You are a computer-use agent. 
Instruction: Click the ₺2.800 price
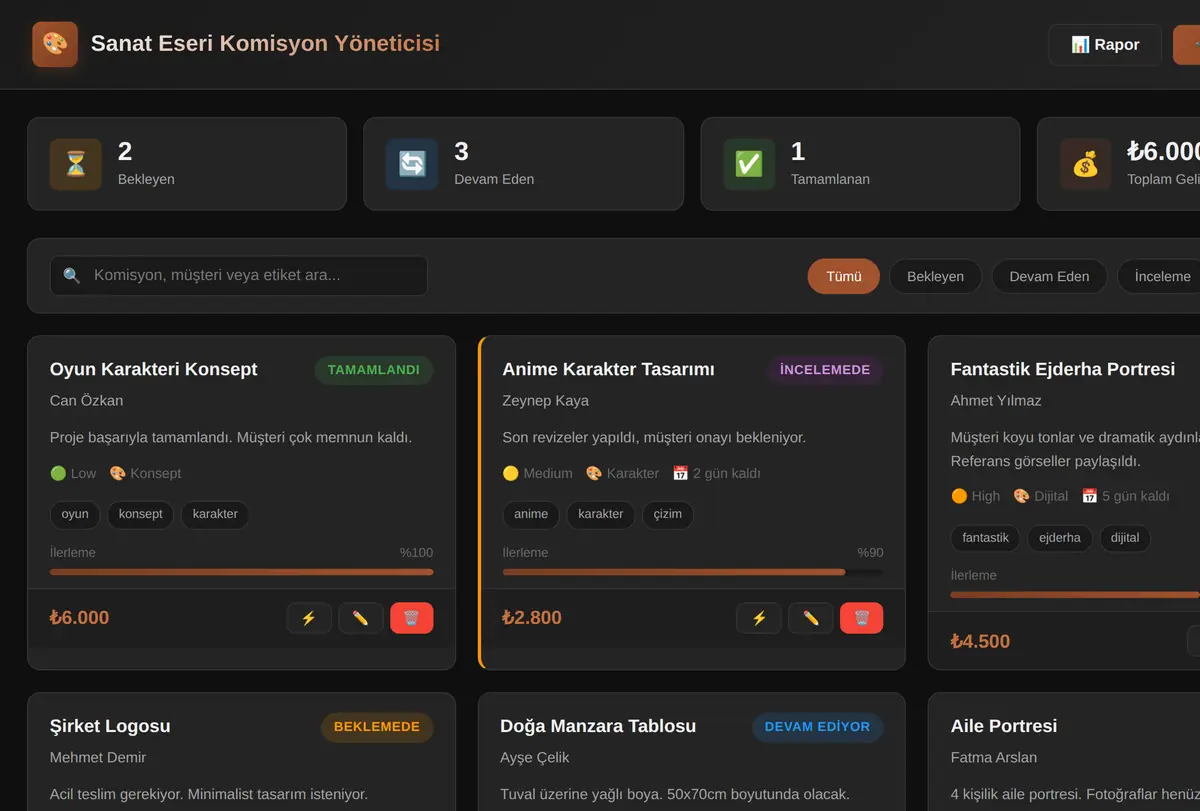[x=532, y=618]
